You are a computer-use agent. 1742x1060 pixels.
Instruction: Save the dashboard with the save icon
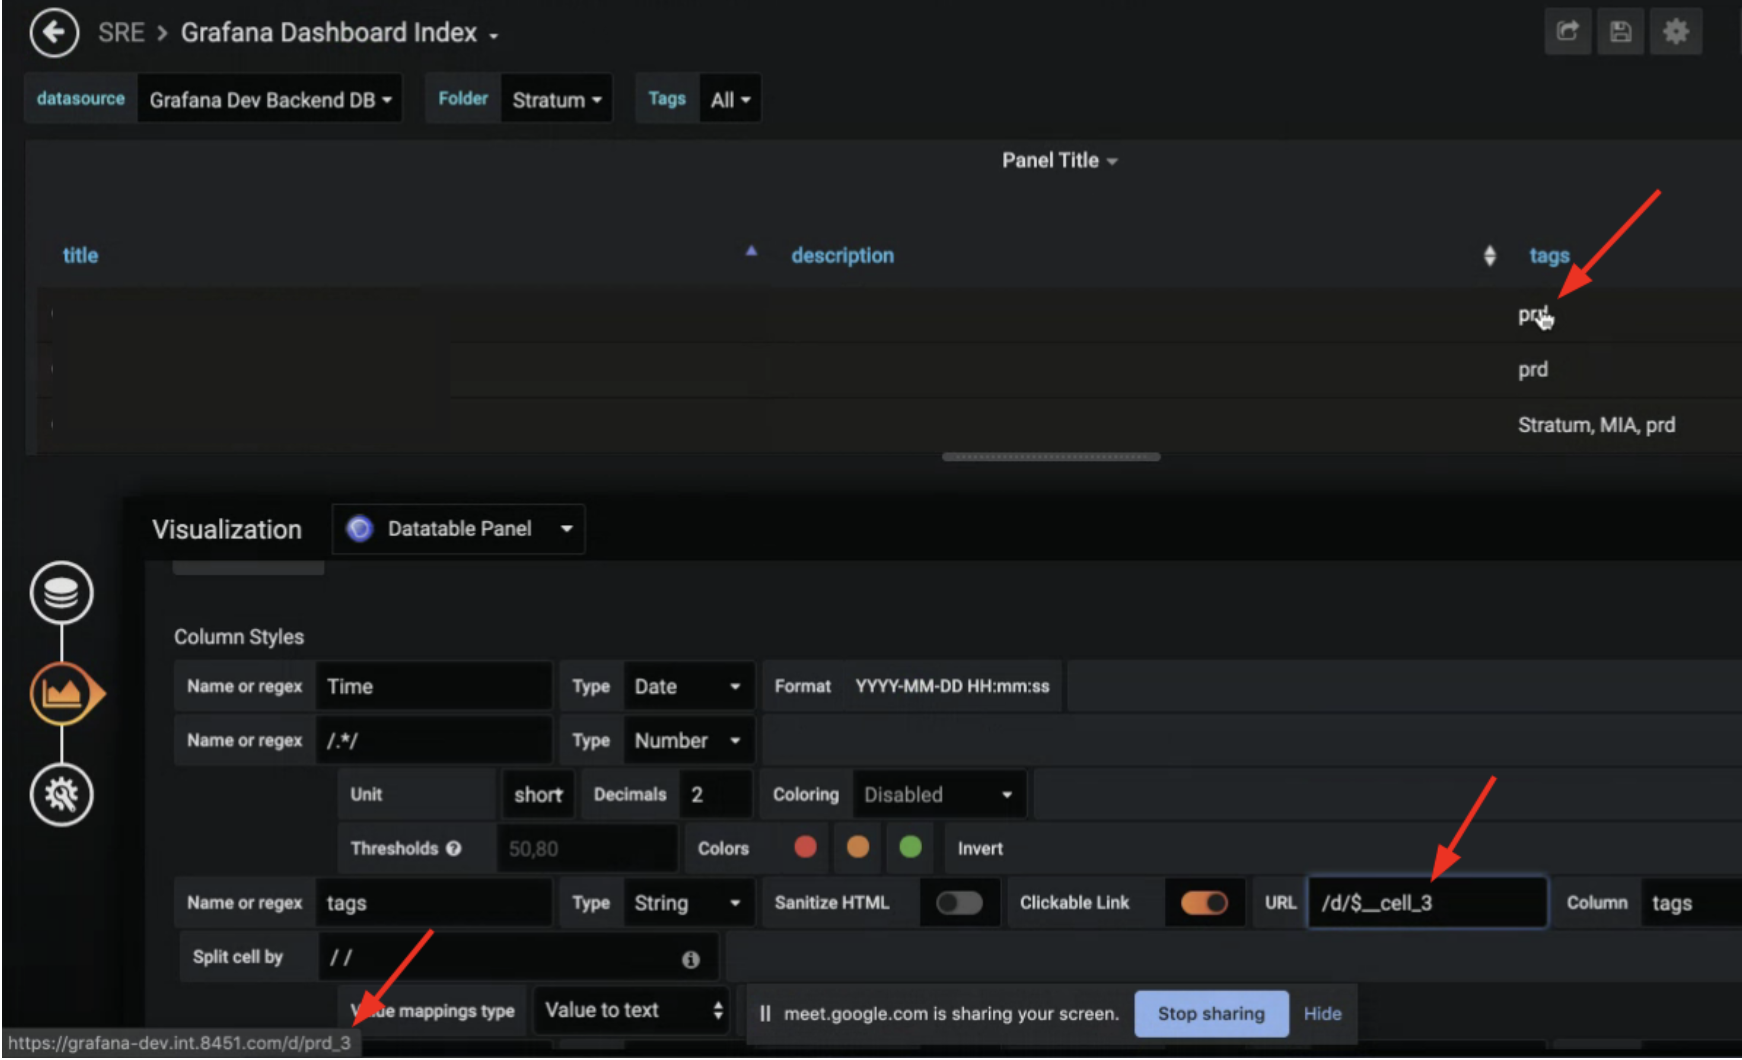click(1620, 31)
